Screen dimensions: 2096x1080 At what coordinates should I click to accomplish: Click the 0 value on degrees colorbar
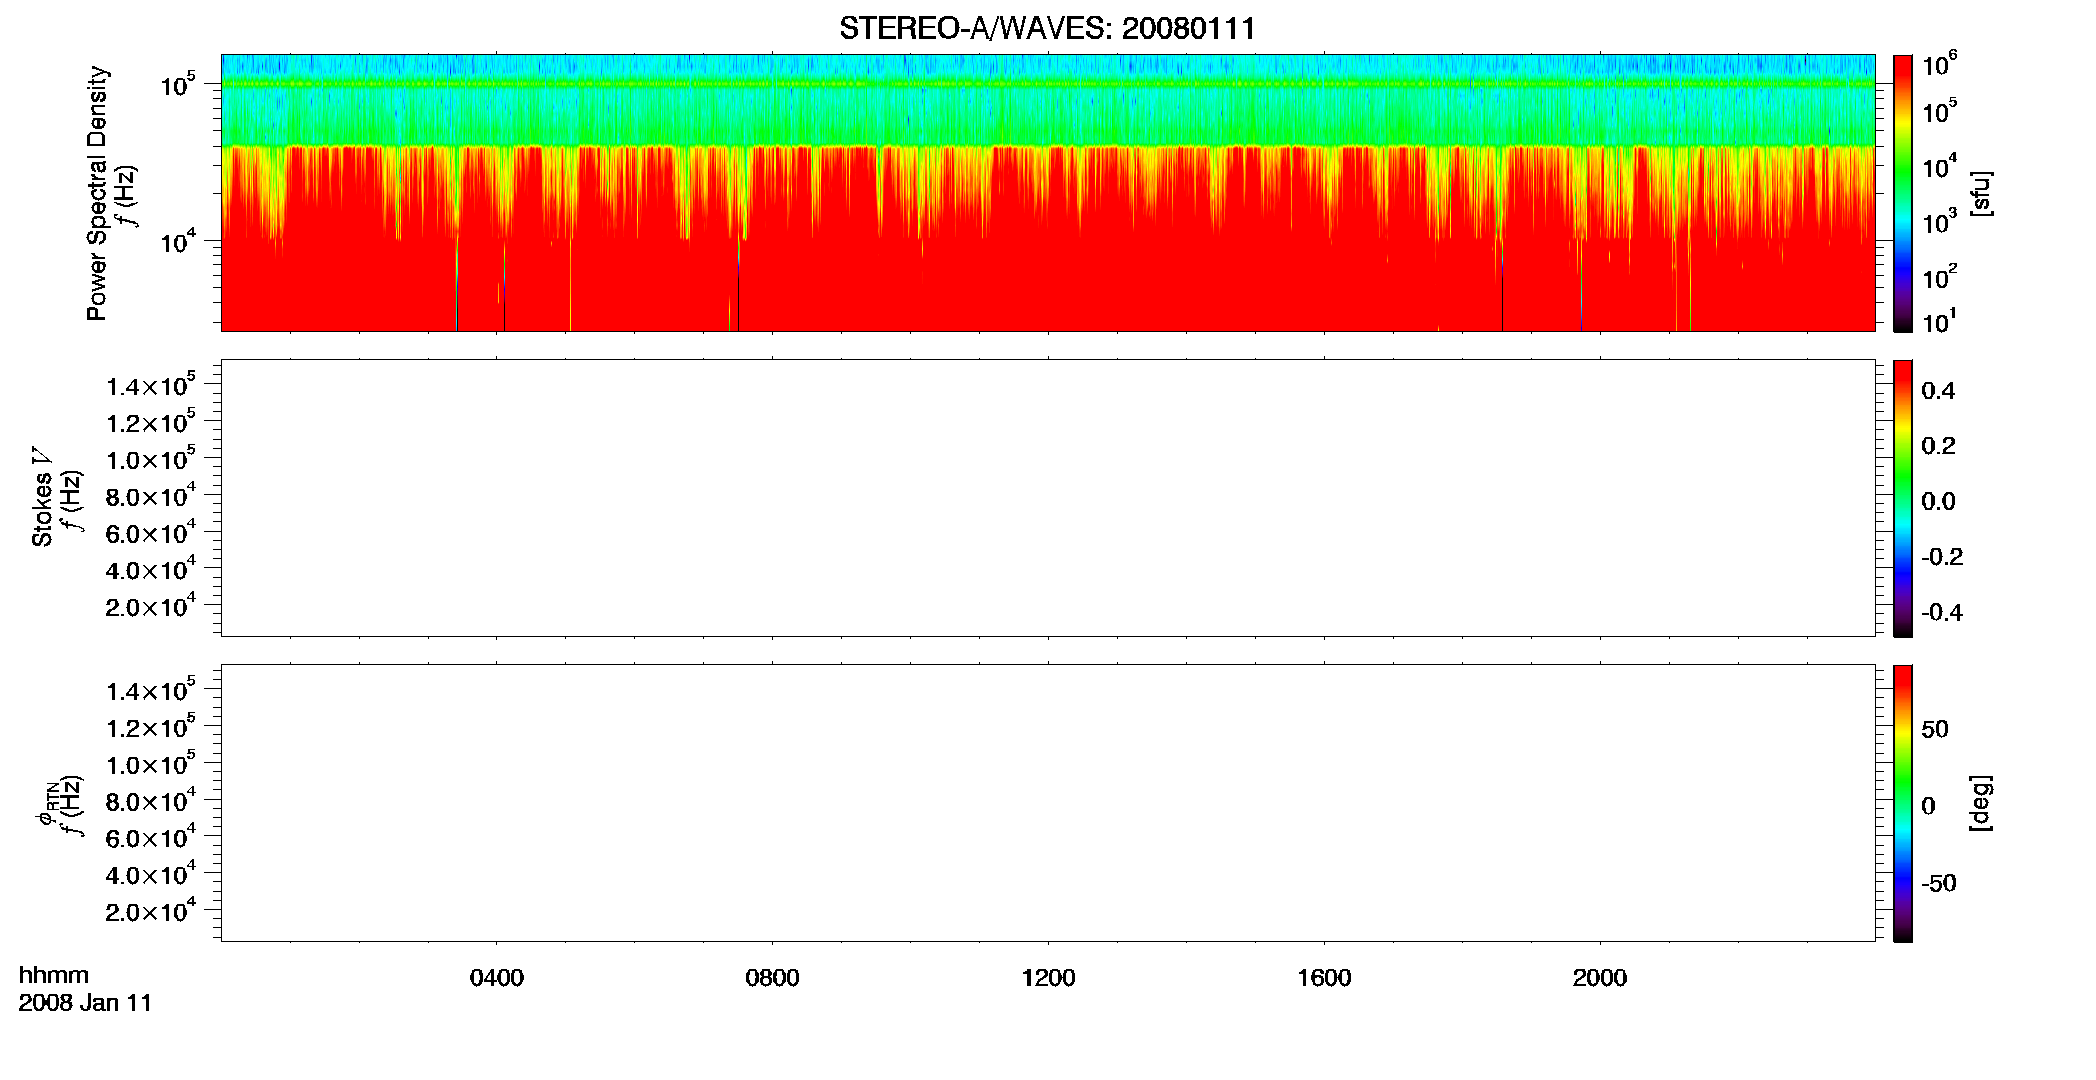coord(1928,806)
